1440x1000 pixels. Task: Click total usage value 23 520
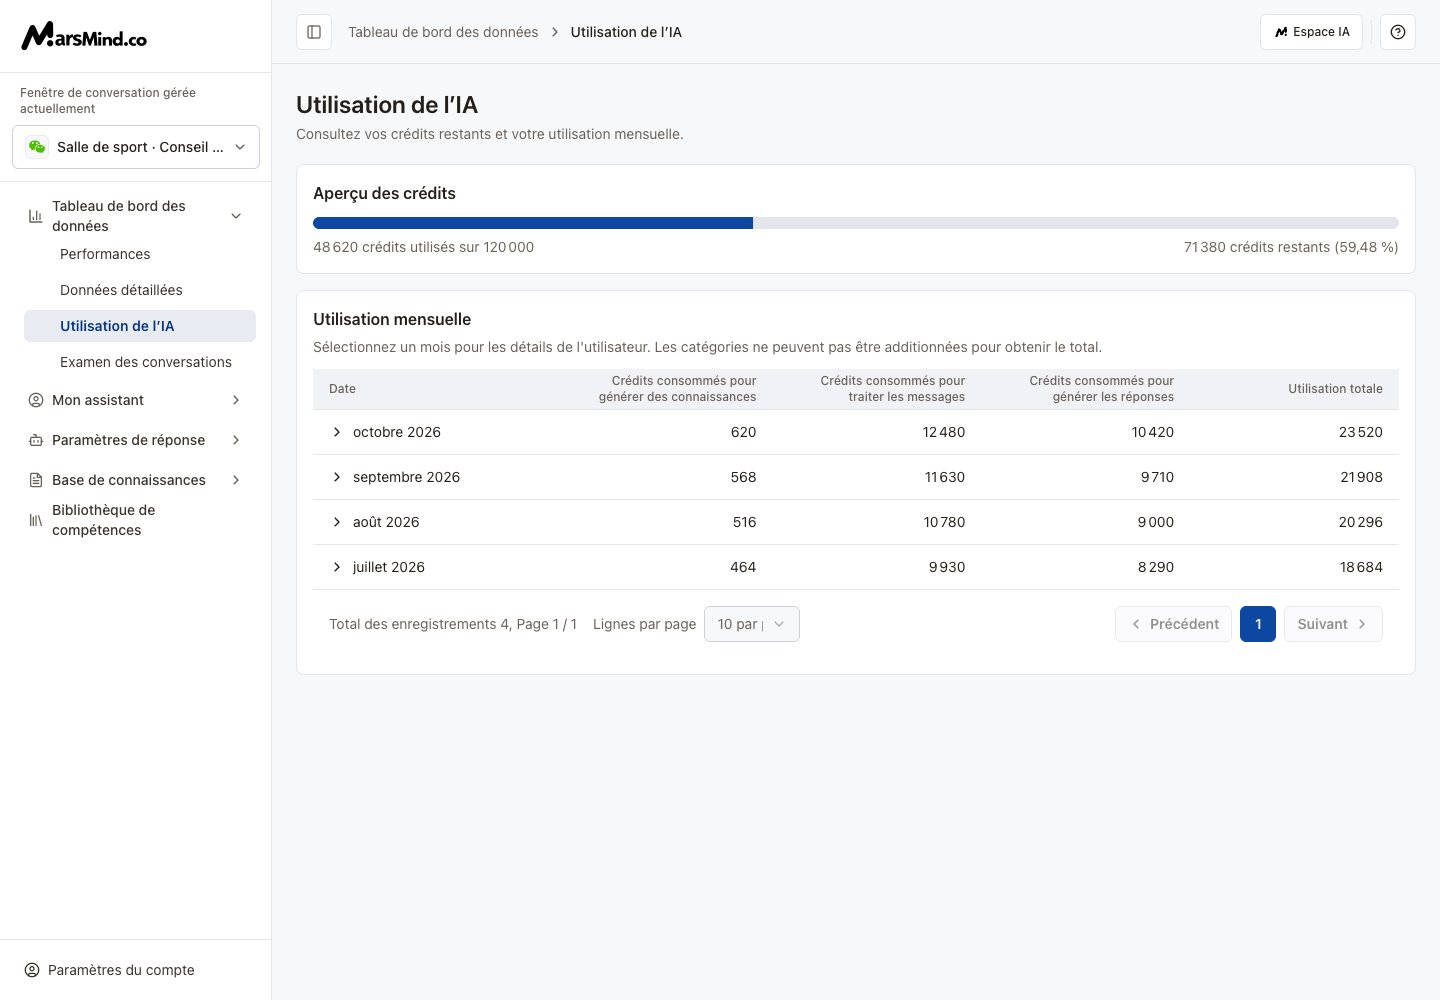click(x=1361, y=432)
